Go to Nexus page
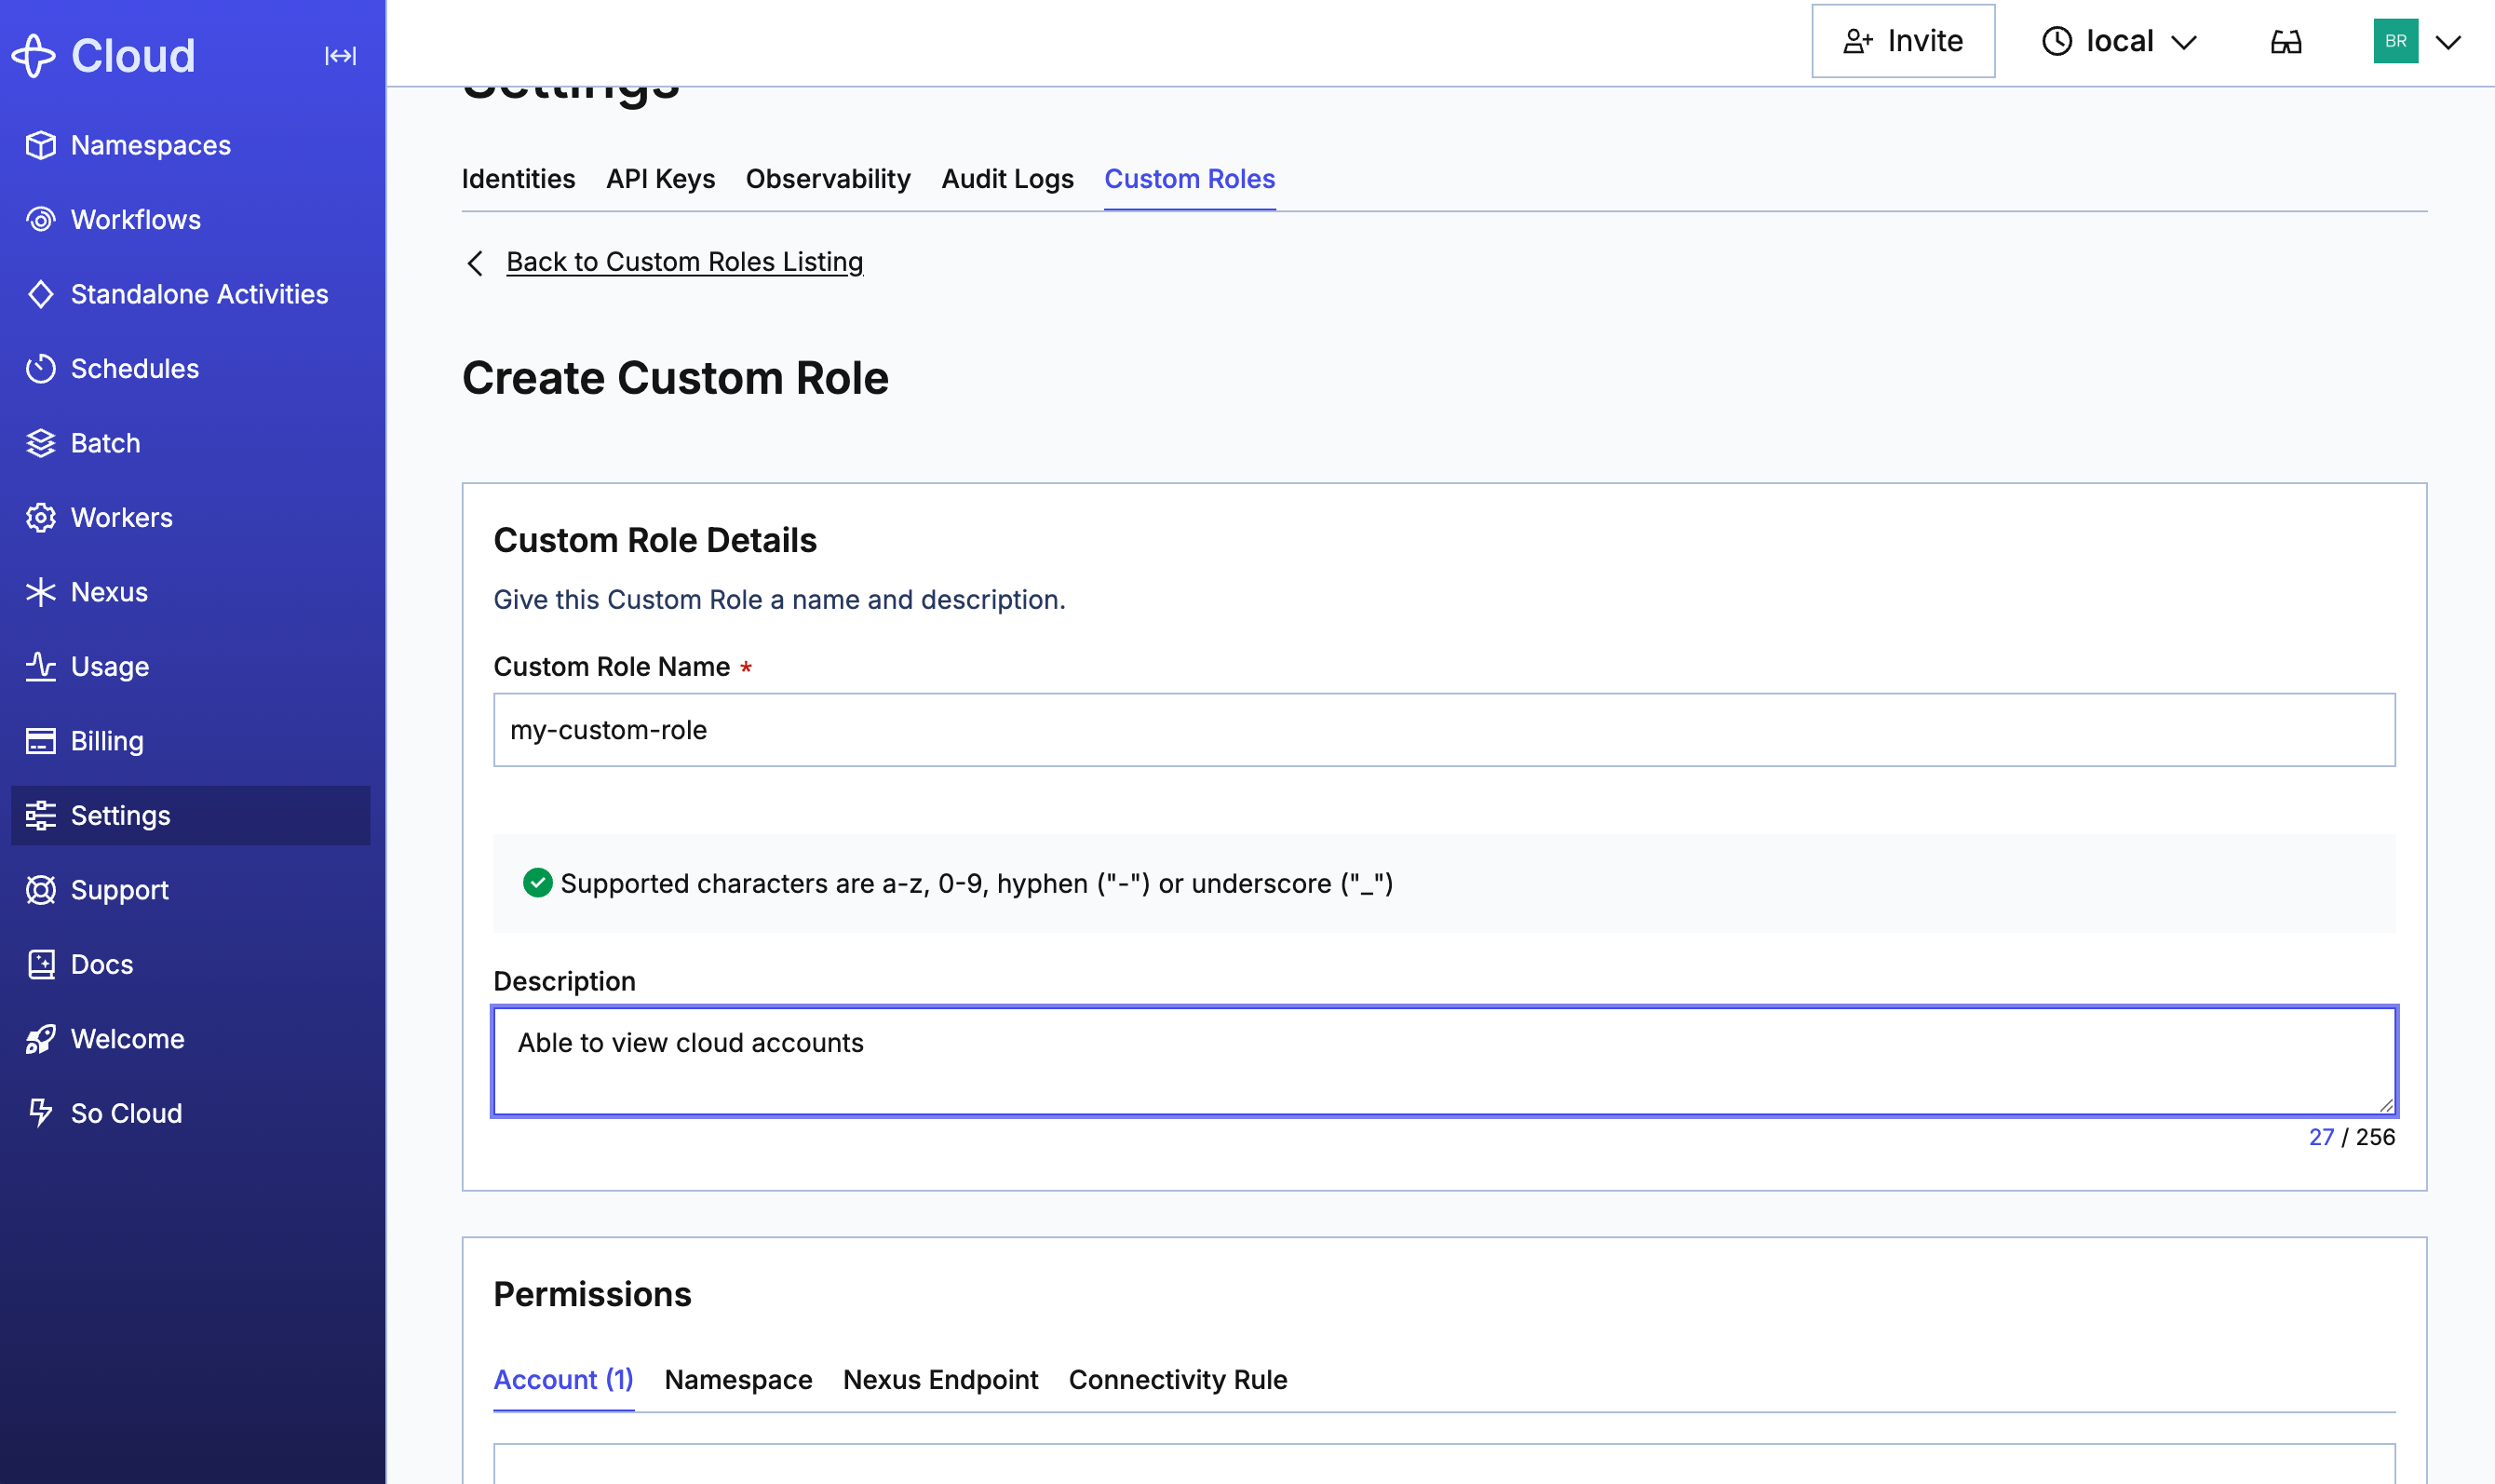This screenshot has width=2495, height=1484. pos(190,592)
